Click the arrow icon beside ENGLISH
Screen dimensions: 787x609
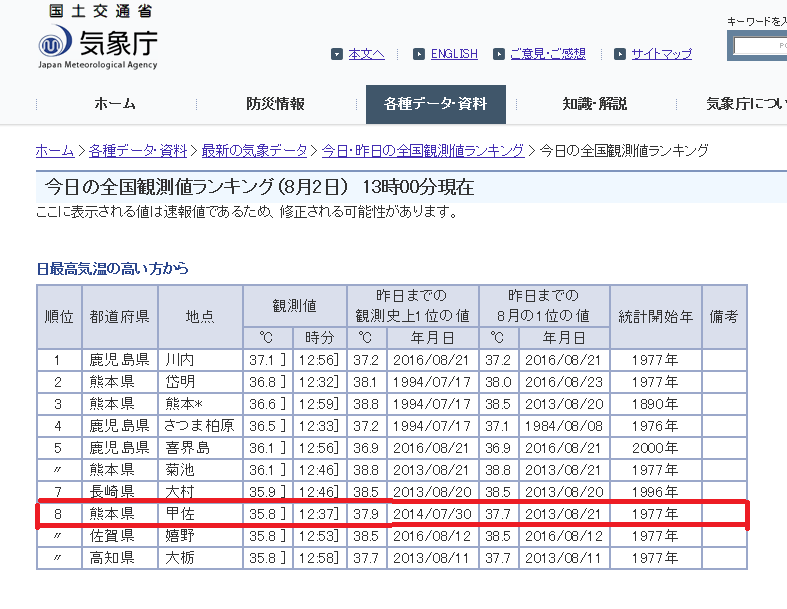click(419, 54)
